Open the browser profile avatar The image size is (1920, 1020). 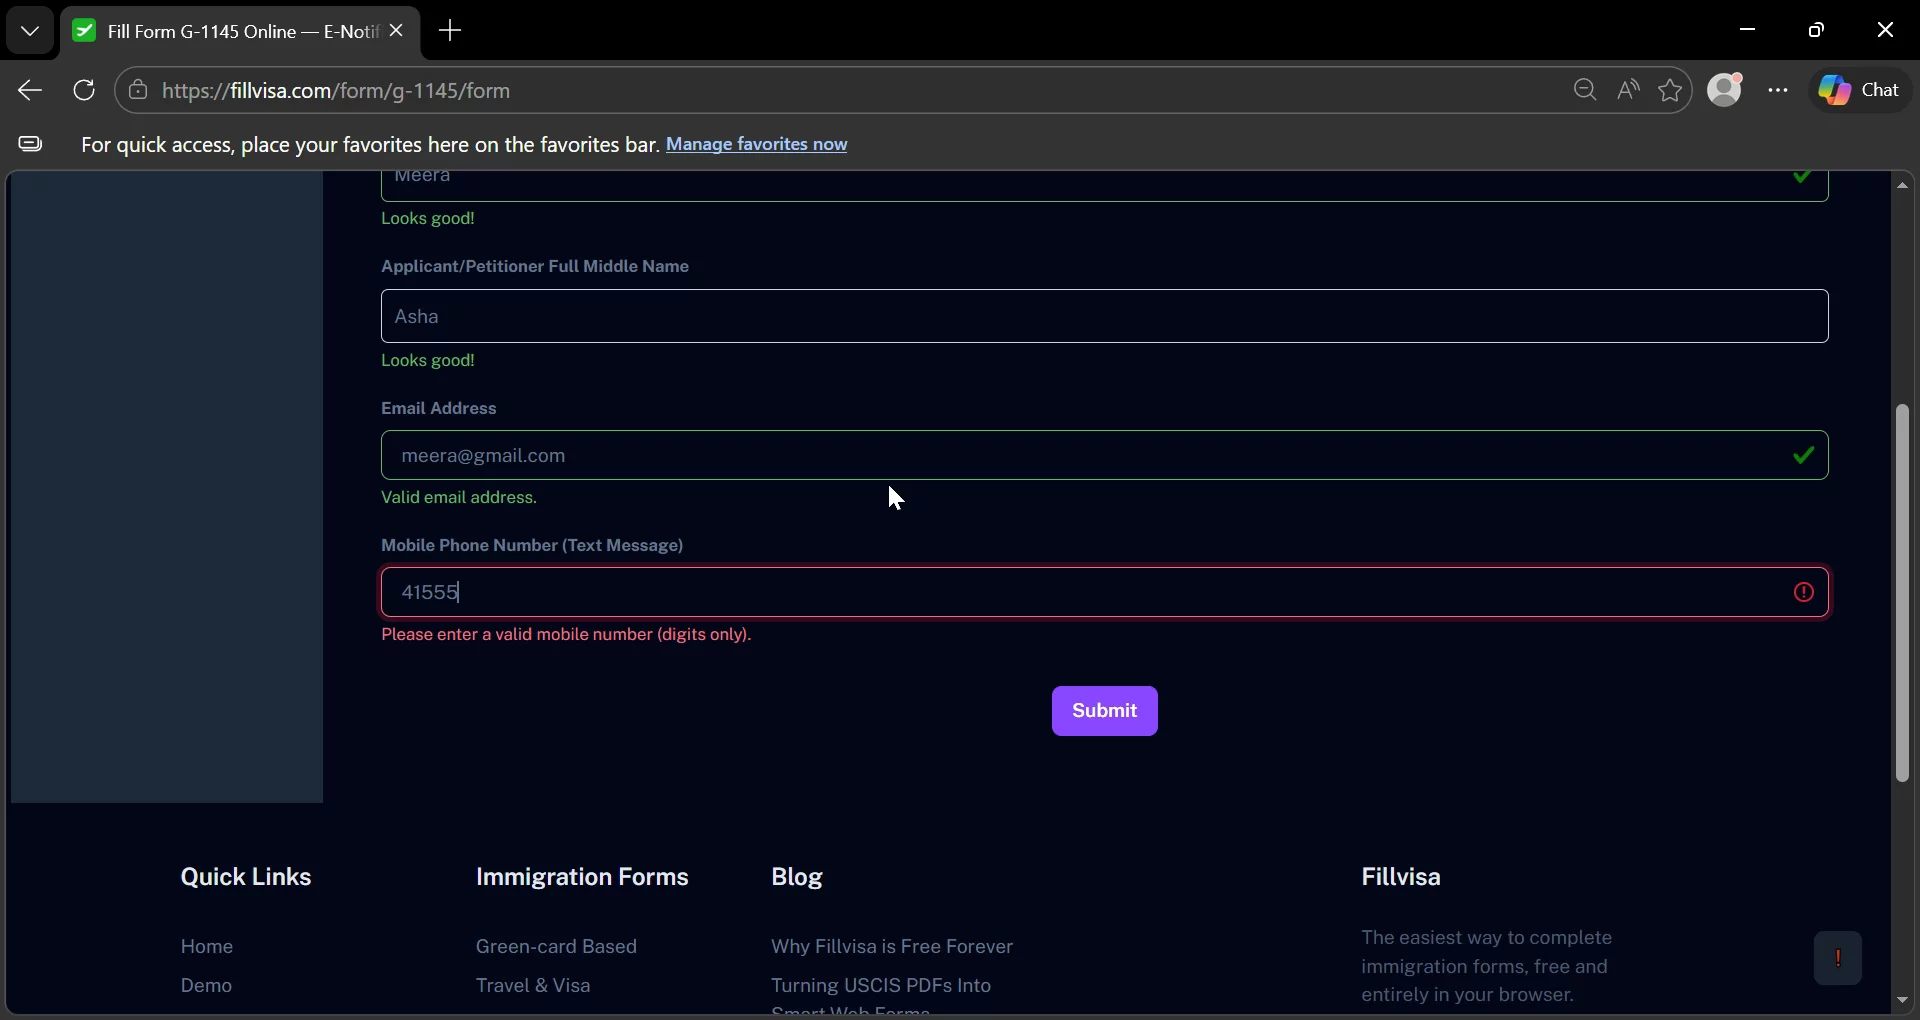1727,90
